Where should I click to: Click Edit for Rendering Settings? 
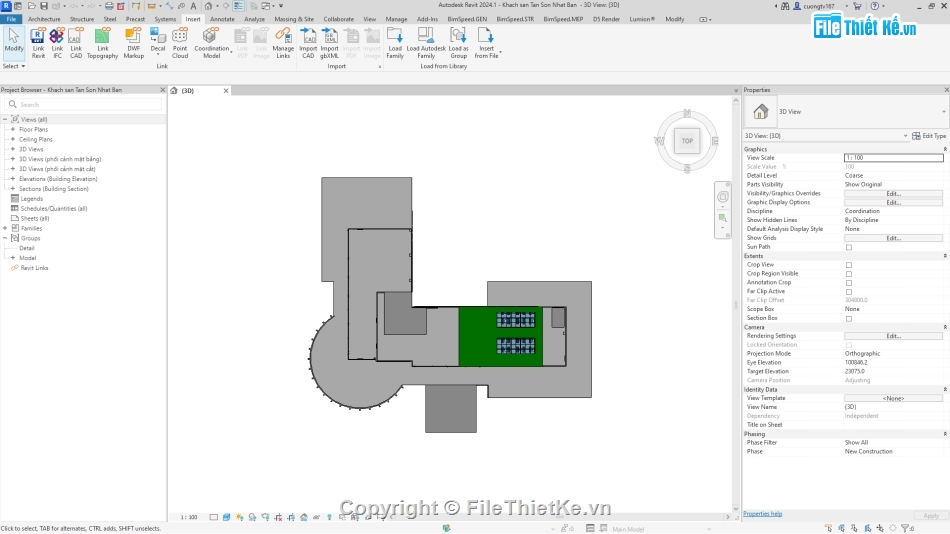894,336
